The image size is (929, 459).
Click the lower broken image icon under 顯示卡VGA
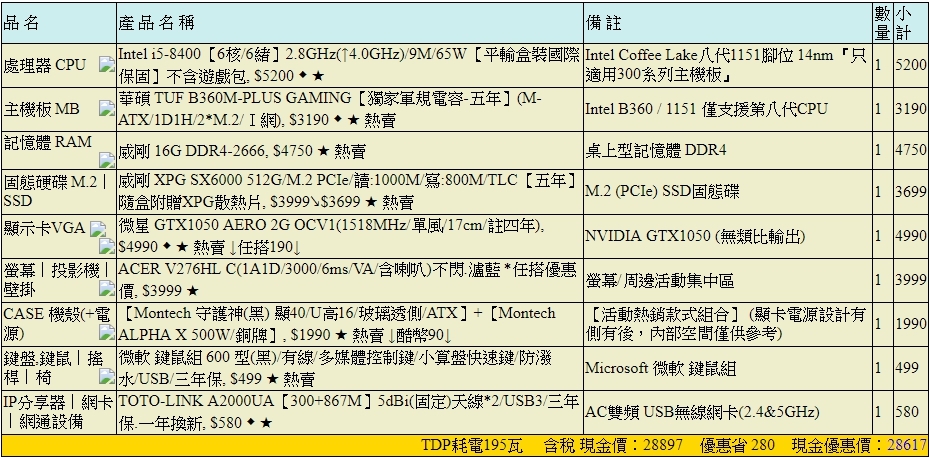click(107, 245)
